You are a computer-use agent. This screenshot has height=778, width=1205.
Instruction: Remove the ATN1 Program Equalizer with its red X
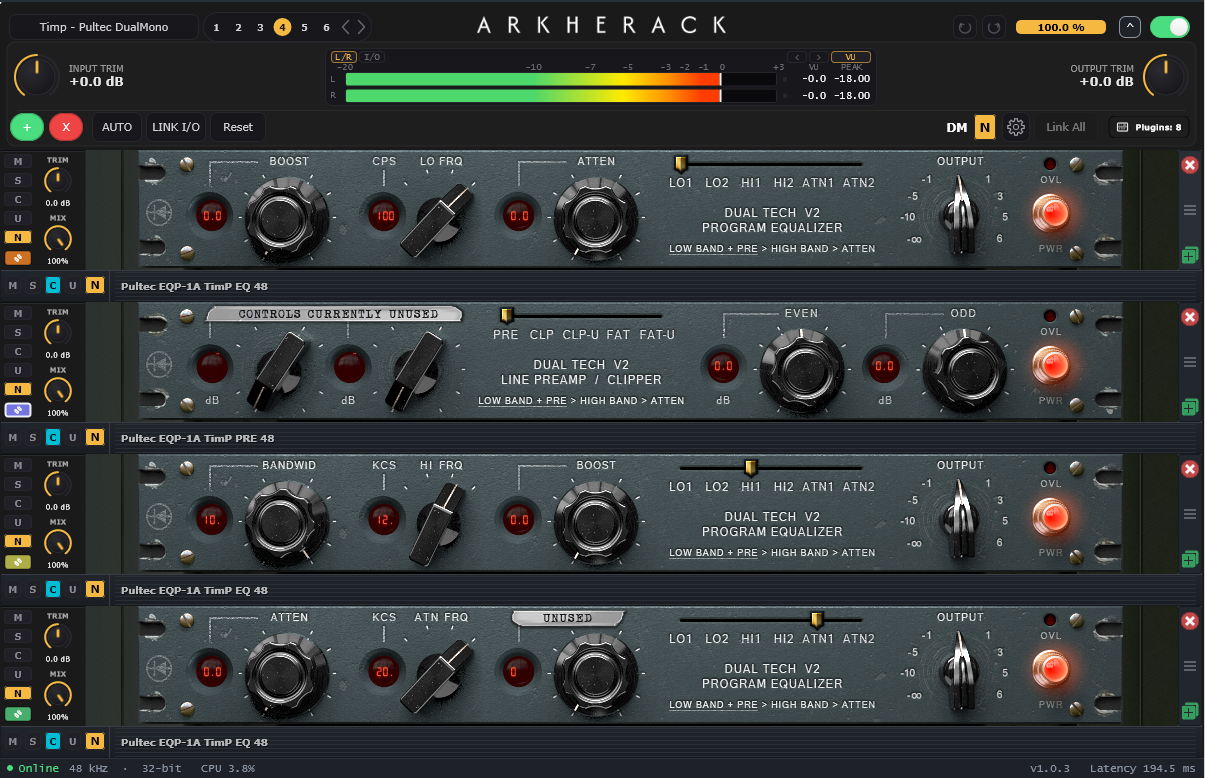(x=1190, y=621)
